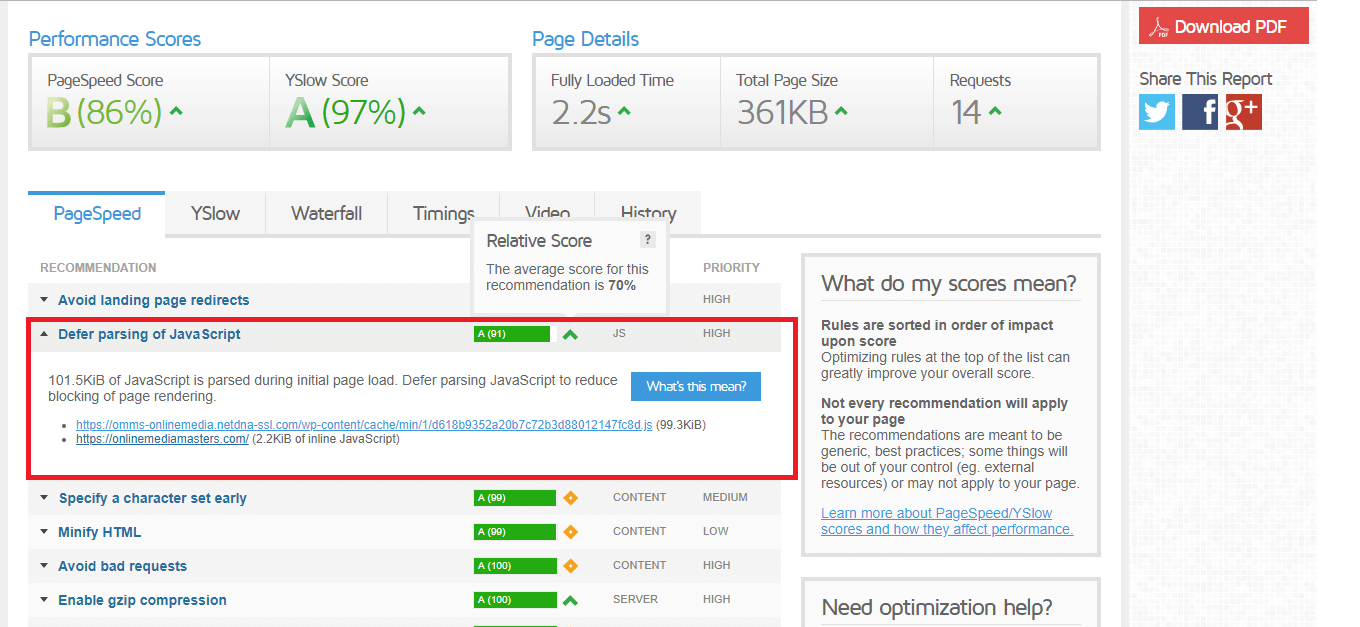Click orange diamond icon beside Specify a character set
The width and height of the screenshot is (1360, 627).
(x=570, y=498)
